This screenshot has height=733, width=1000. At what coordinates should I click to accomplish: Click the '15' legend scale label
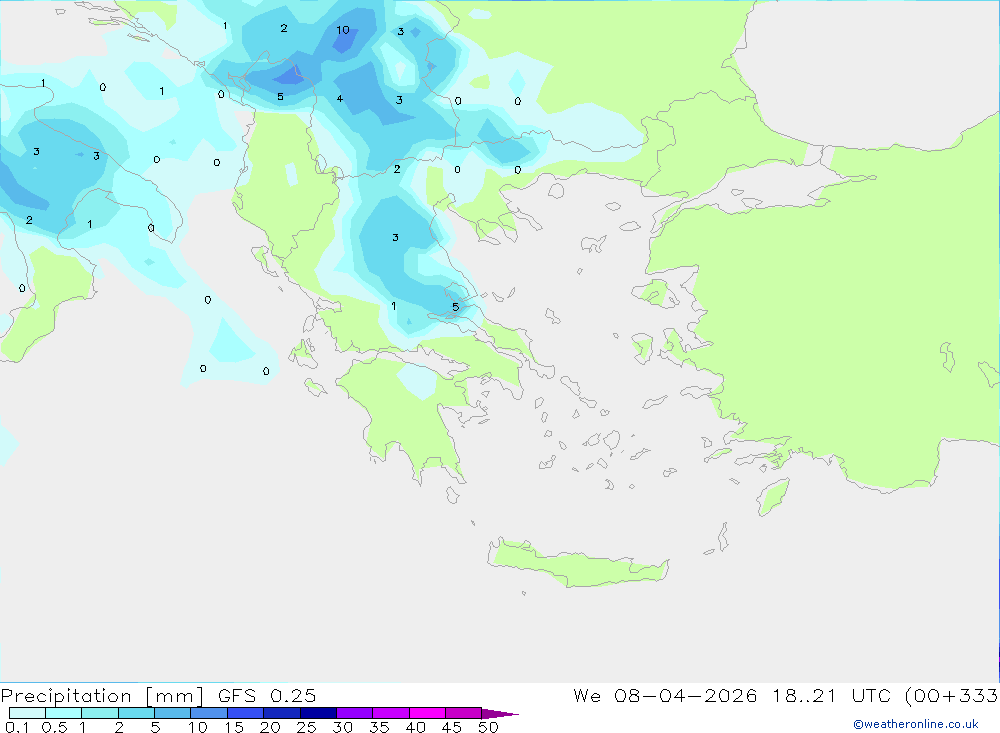click(234, 727)
